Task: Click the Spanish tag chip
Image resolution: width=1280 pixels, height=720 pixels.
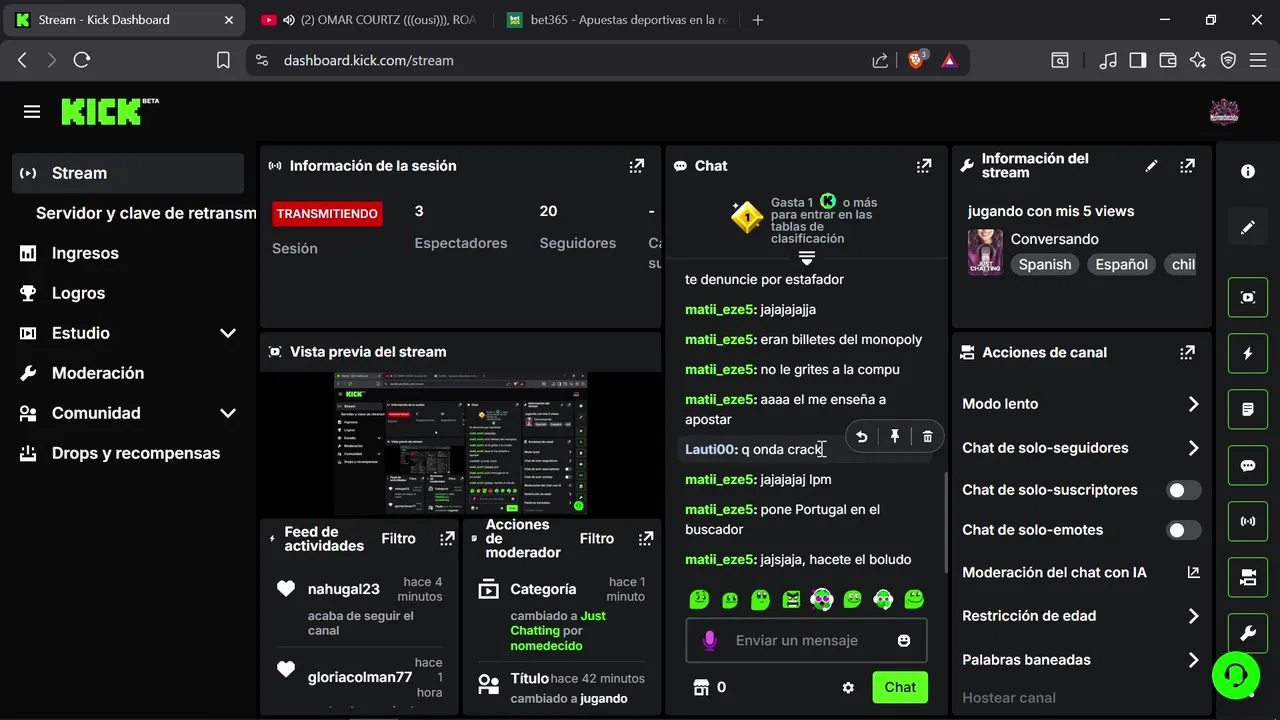Action: (1045, 265)
